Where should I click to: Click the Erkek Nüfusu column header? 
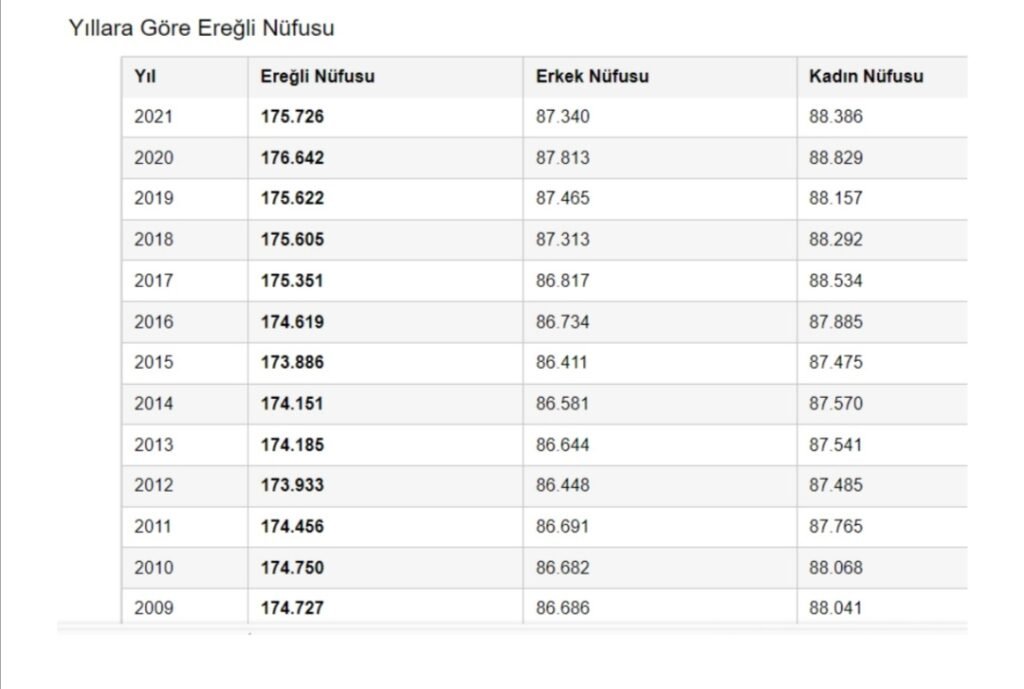click(592, 76)
